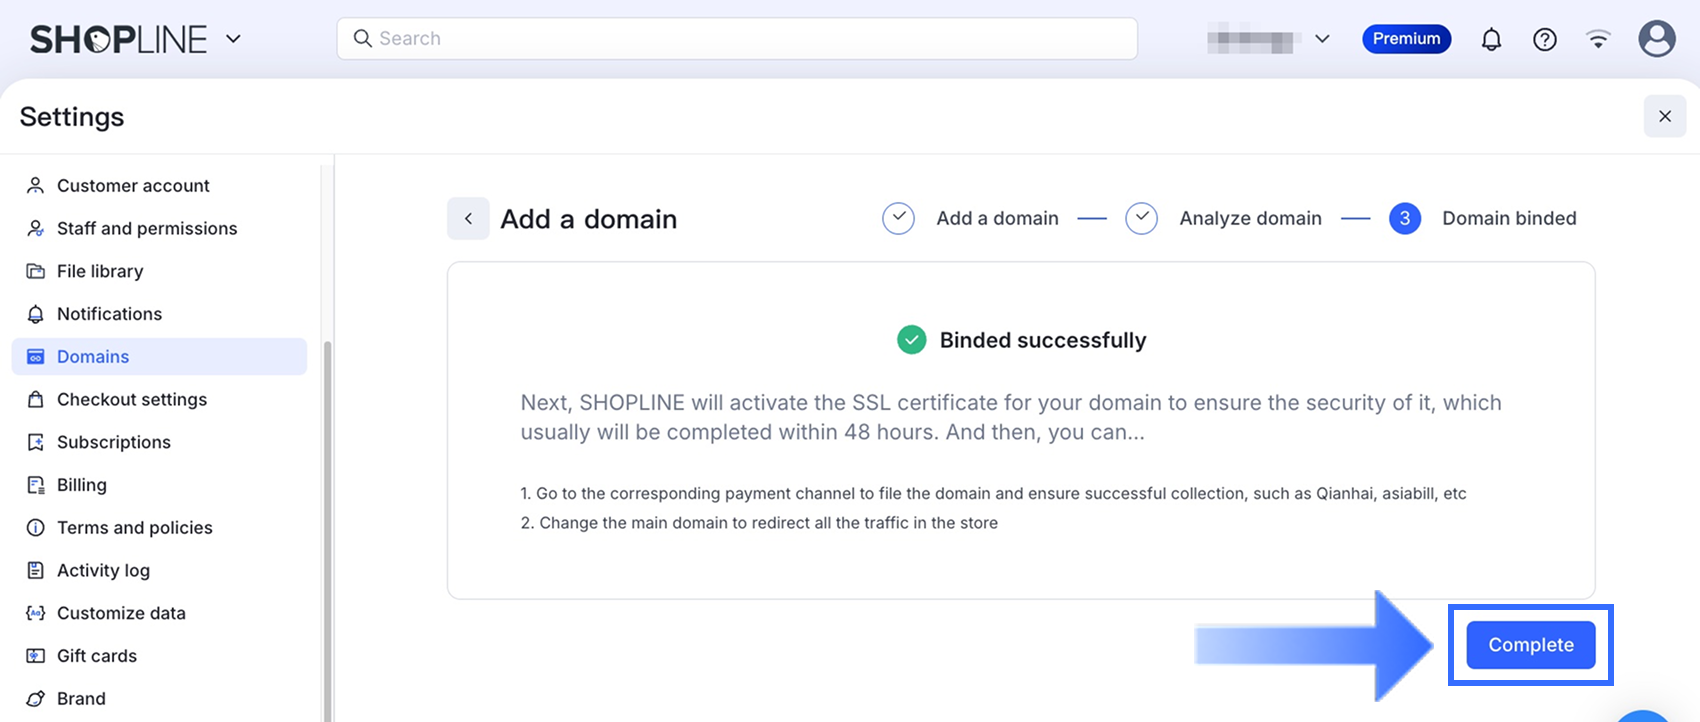Select the Analyze domain step indicator

click(1224, 218)
